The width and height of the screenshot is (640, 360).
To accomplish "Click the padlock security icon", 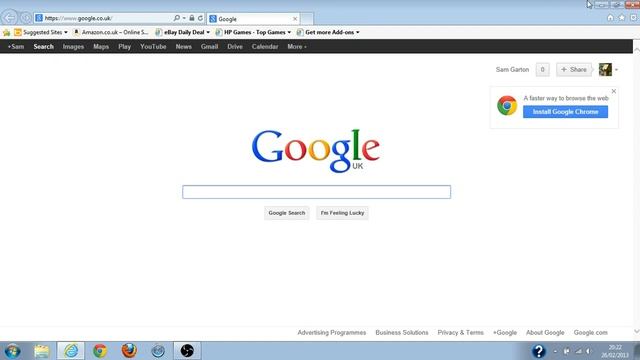I will [191, 18].
